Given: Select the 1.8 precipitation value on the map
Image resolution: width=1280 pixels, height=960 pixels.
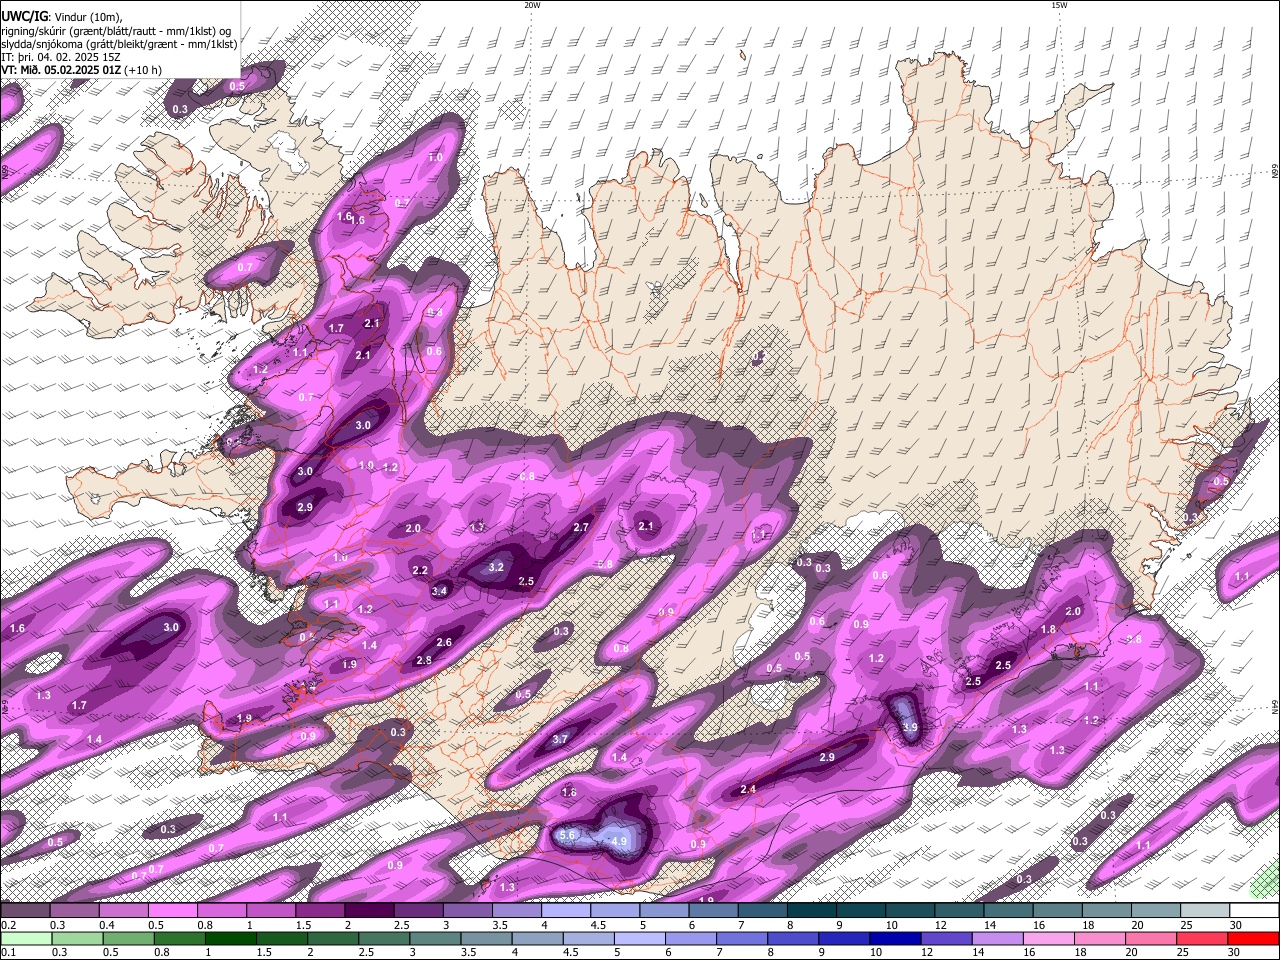Looking at the screenshot, I should 1049,629.
